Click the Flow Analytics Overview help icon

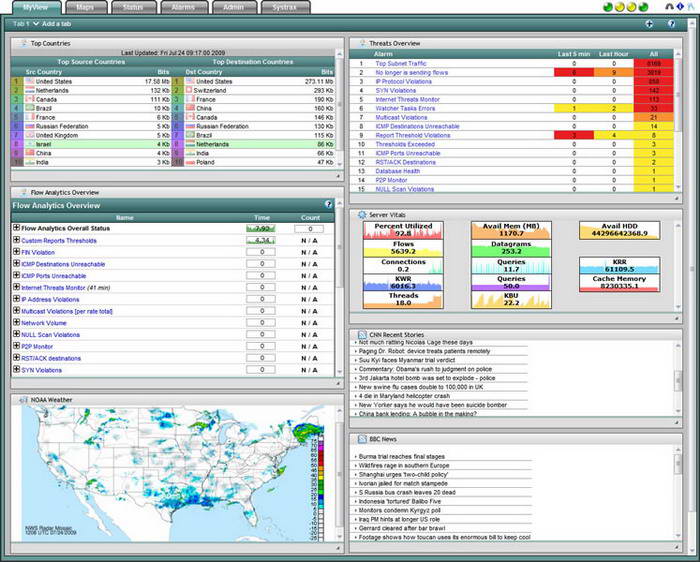329,204
